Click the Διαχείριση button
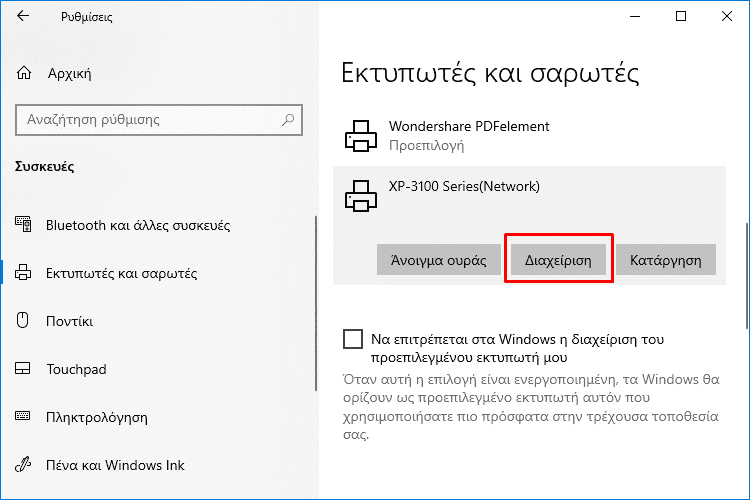 (x=558, y=260)
